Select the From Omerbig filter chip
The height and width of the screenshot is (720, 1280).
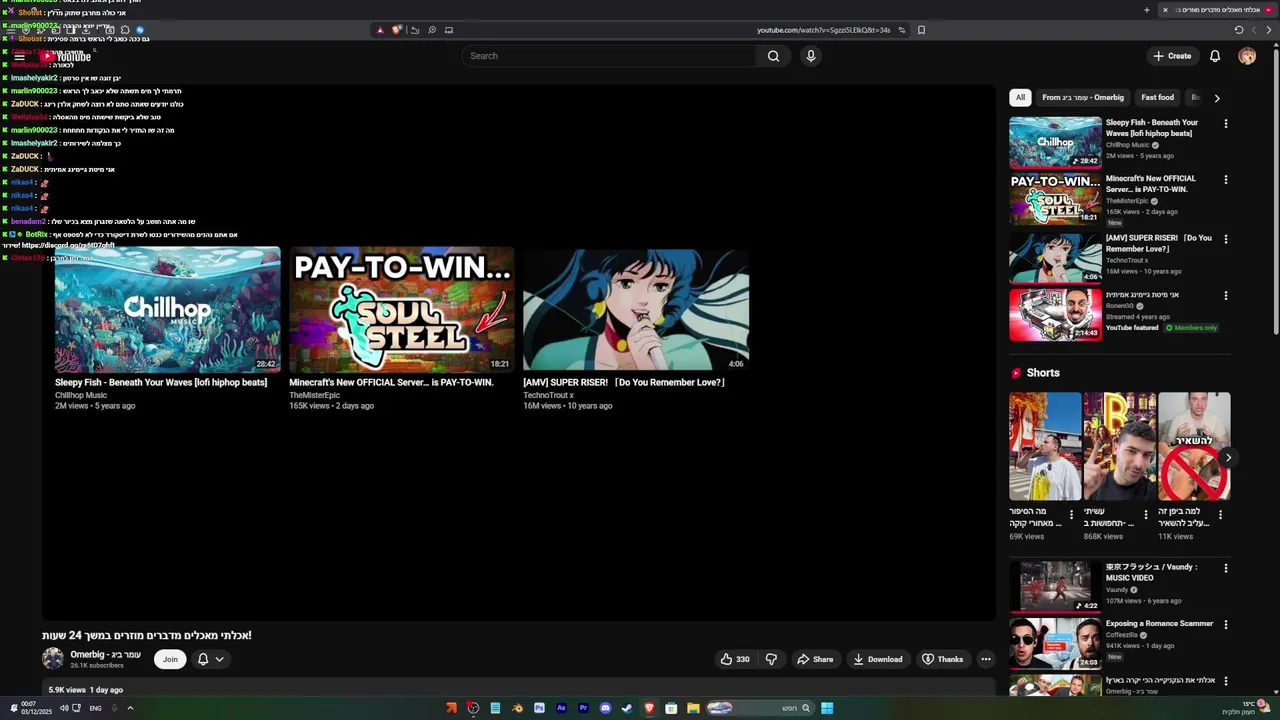(1083, 98)
